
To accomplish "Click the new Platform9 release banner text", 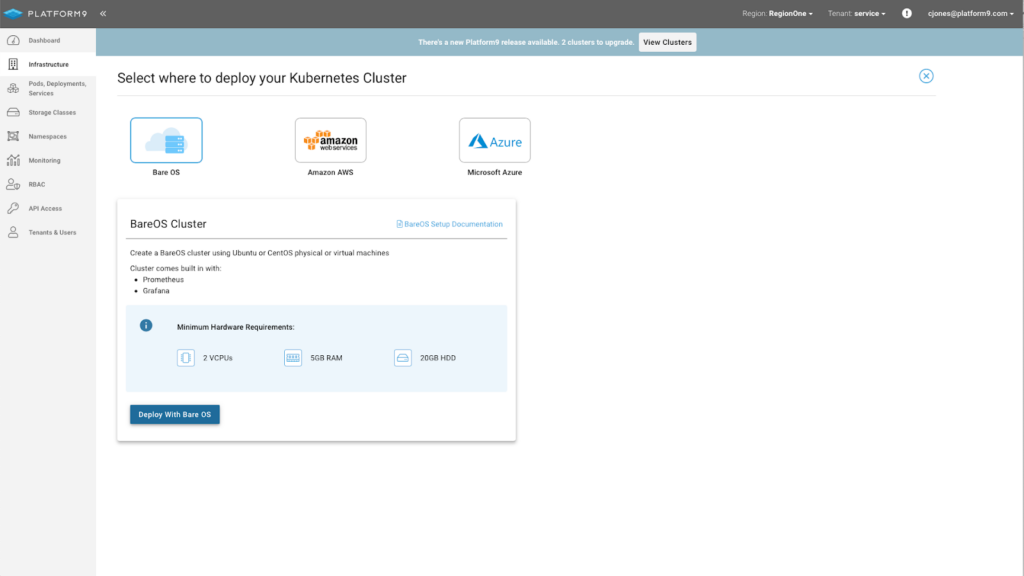I will [x=526, y=42].
